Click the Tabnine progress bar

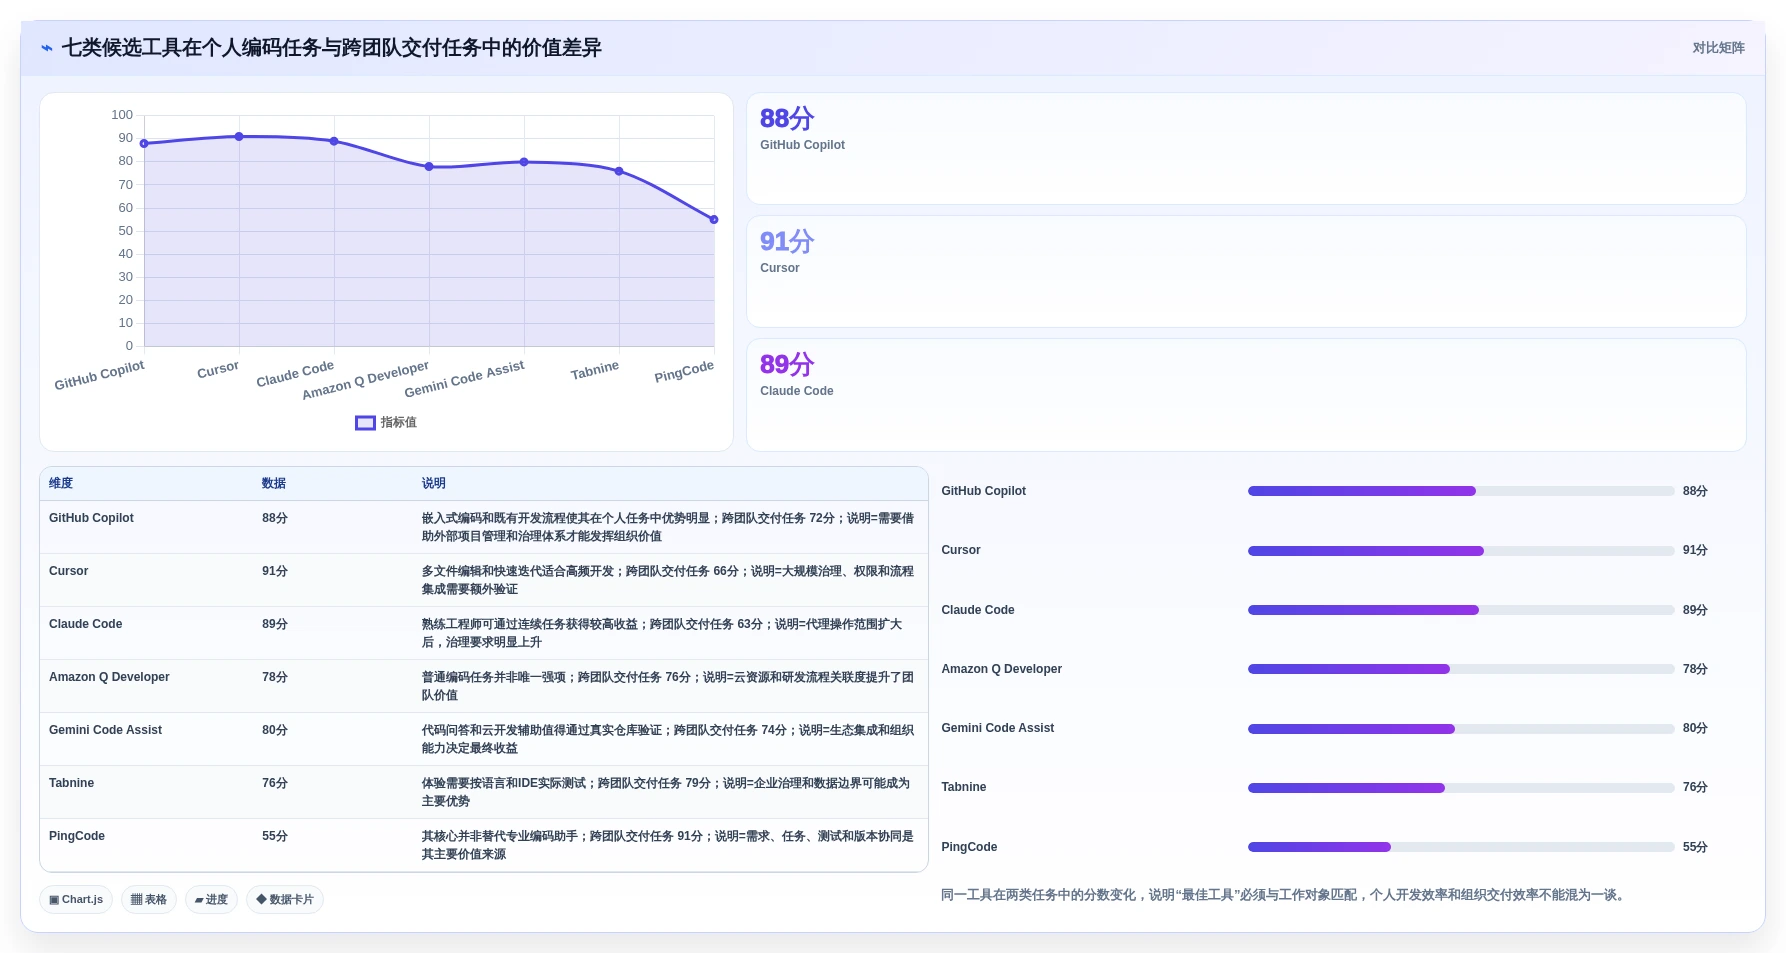(1461, 788)
